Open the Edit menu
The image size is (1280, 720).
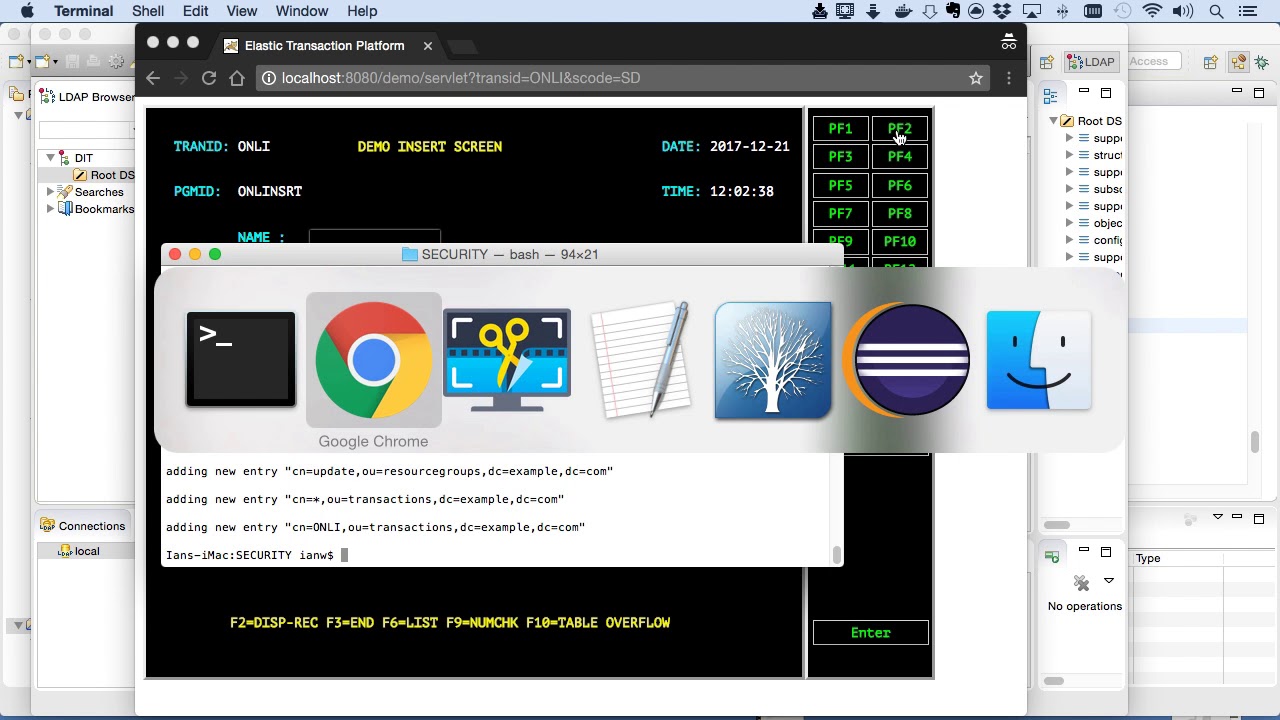click(196, 11)
